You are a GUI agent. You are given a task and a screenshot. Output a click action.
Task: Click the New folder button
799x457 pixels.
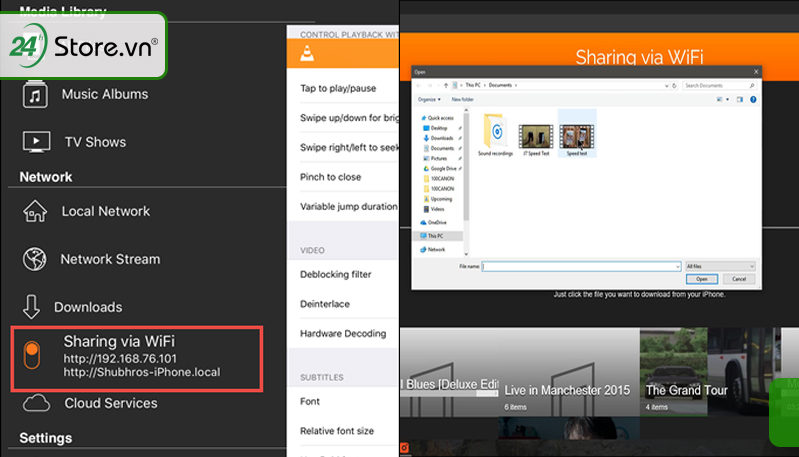(462, 99)
